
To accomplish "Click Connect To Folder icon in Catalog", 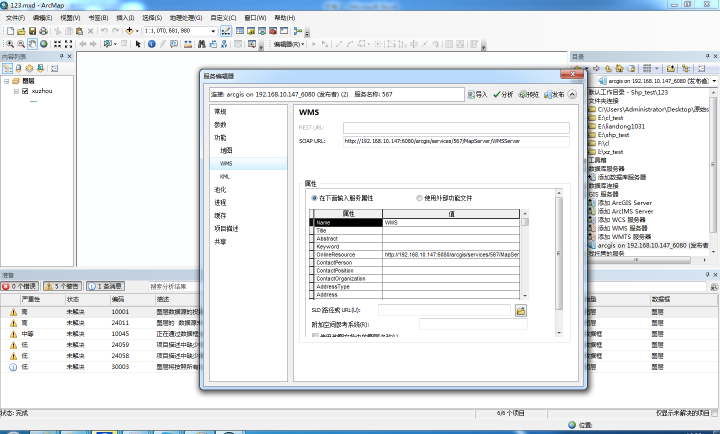I will 671,68.
